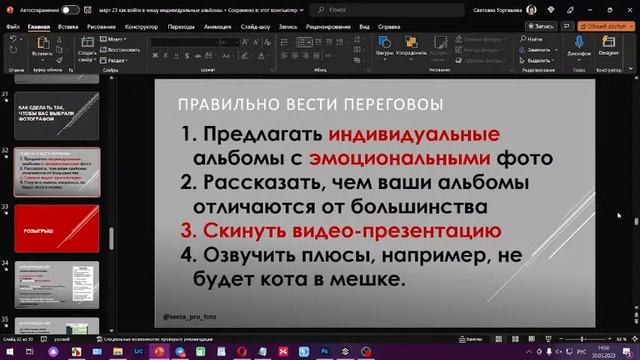This screenshot has width=640, height=360.
Task: Click the Reset (Восстановить) button
Action: (x=120, y=50)
